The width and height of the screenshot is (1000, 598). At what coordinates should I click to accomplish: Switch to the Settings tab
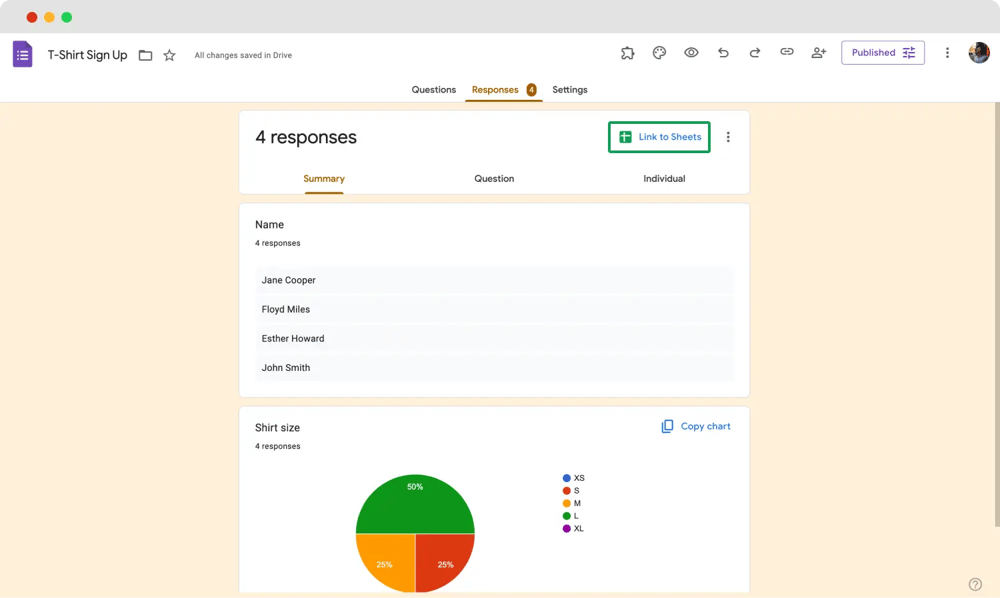coord(570,90)
